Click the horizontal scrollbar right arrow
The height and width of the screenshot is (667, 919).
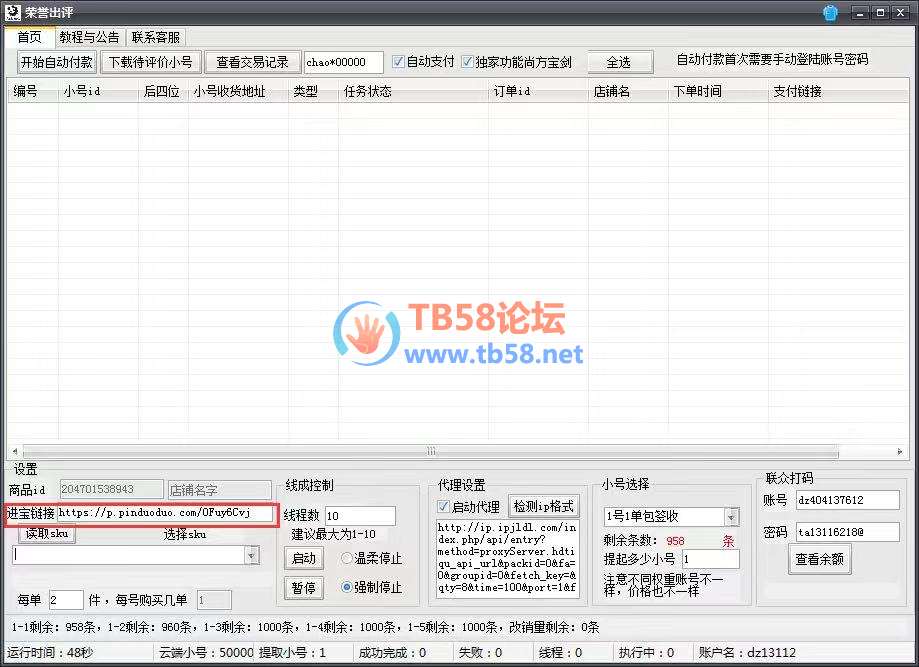click(x=900, y=451)
